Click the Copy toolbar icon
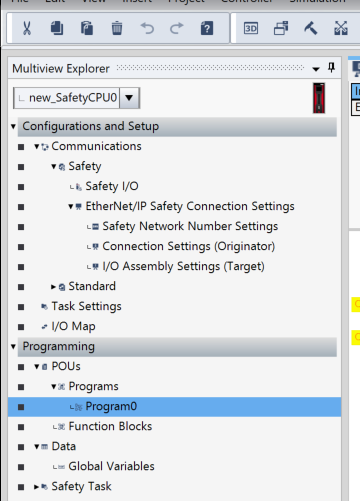The height and width of the screenshot is (501, 360). point(57,28)
